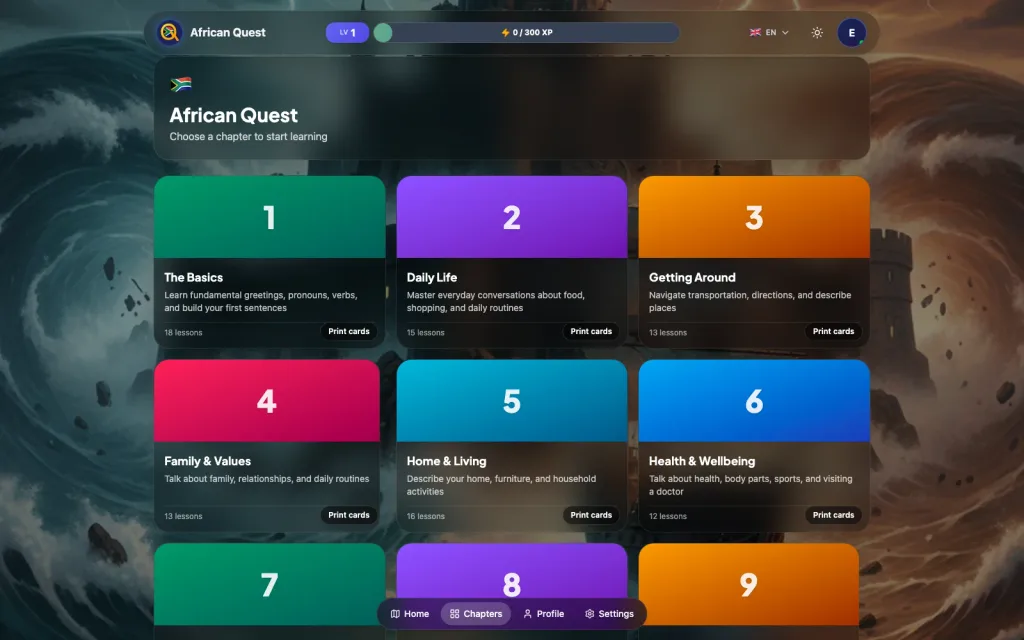Click the "Getting Around" chapter title
Viewport: 1024px width, 640px height.
pos(692,278)
